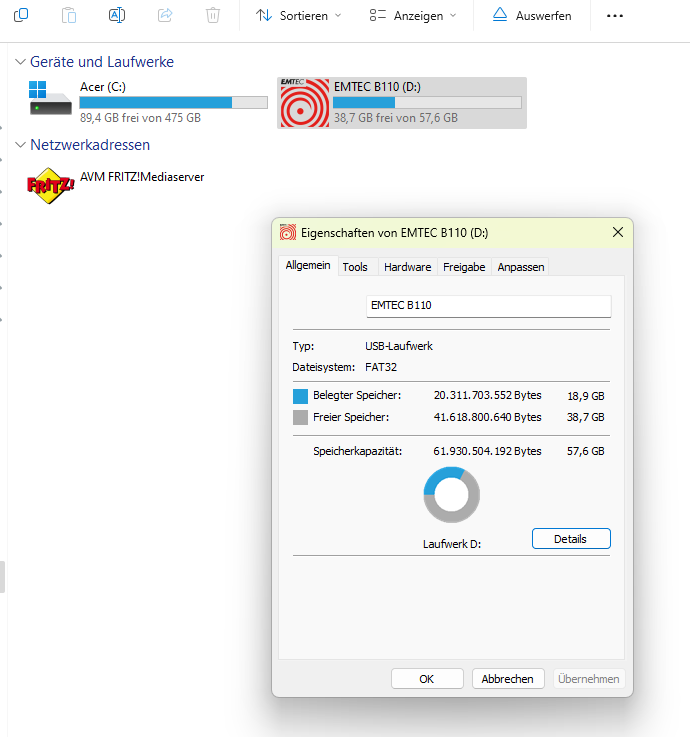Close the Eigenschaften dialog
The height and width of the screenshot is (737, 690).
(x=618, y=232)
